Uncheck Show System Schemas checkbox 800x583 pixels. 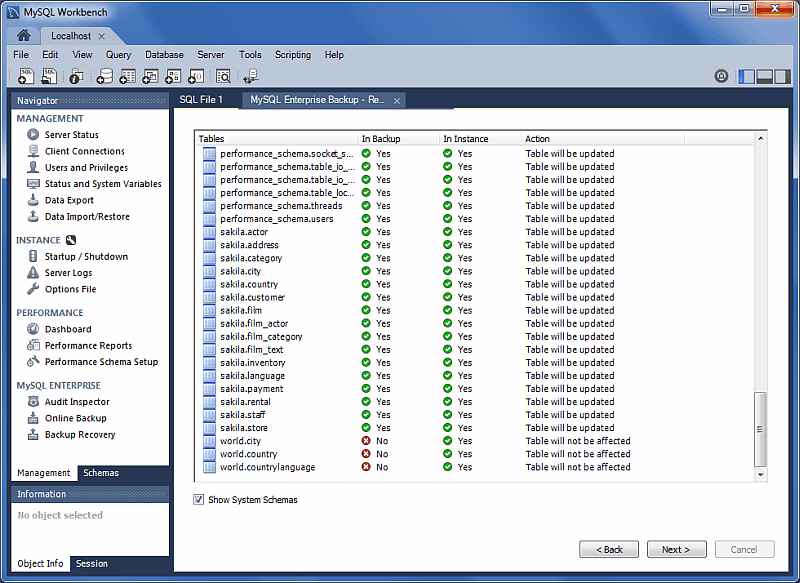coord(198,499)
